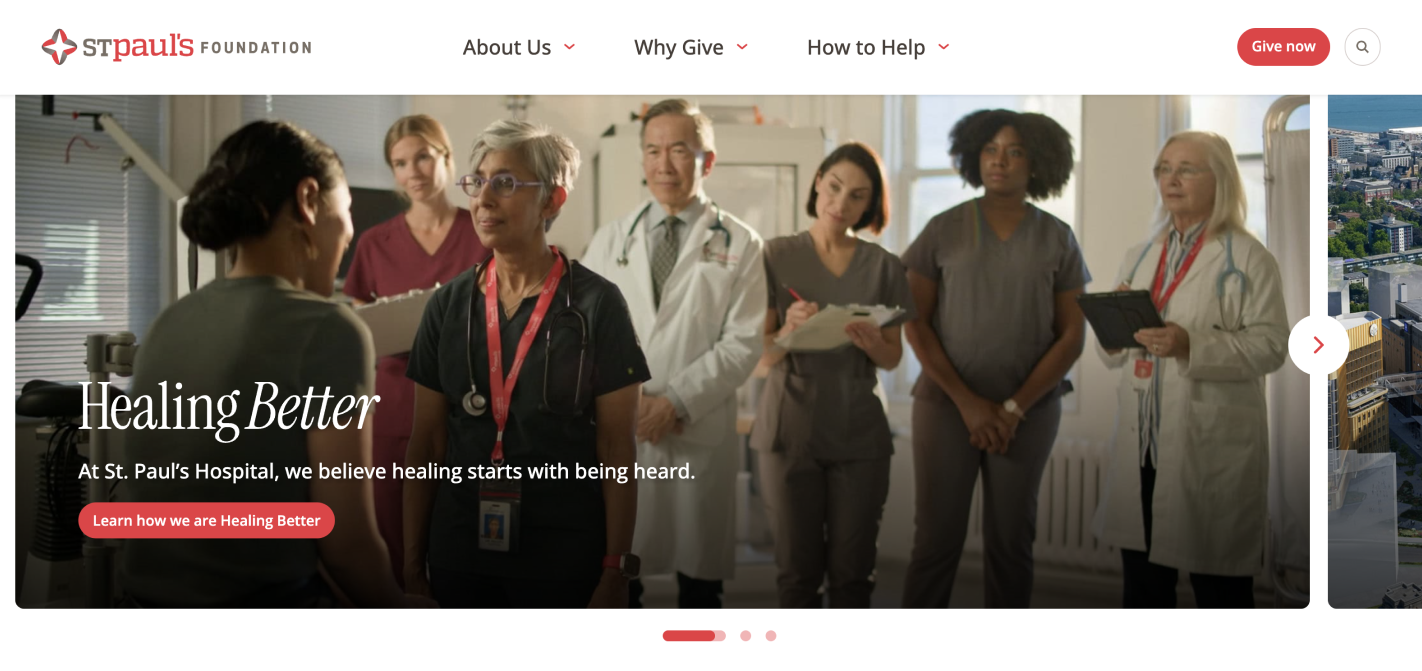Image resolution: width=1422 pixels, height=671 pixels.
Task: Click the FOUNDATION text in the logo
Action: coord(256,47)
